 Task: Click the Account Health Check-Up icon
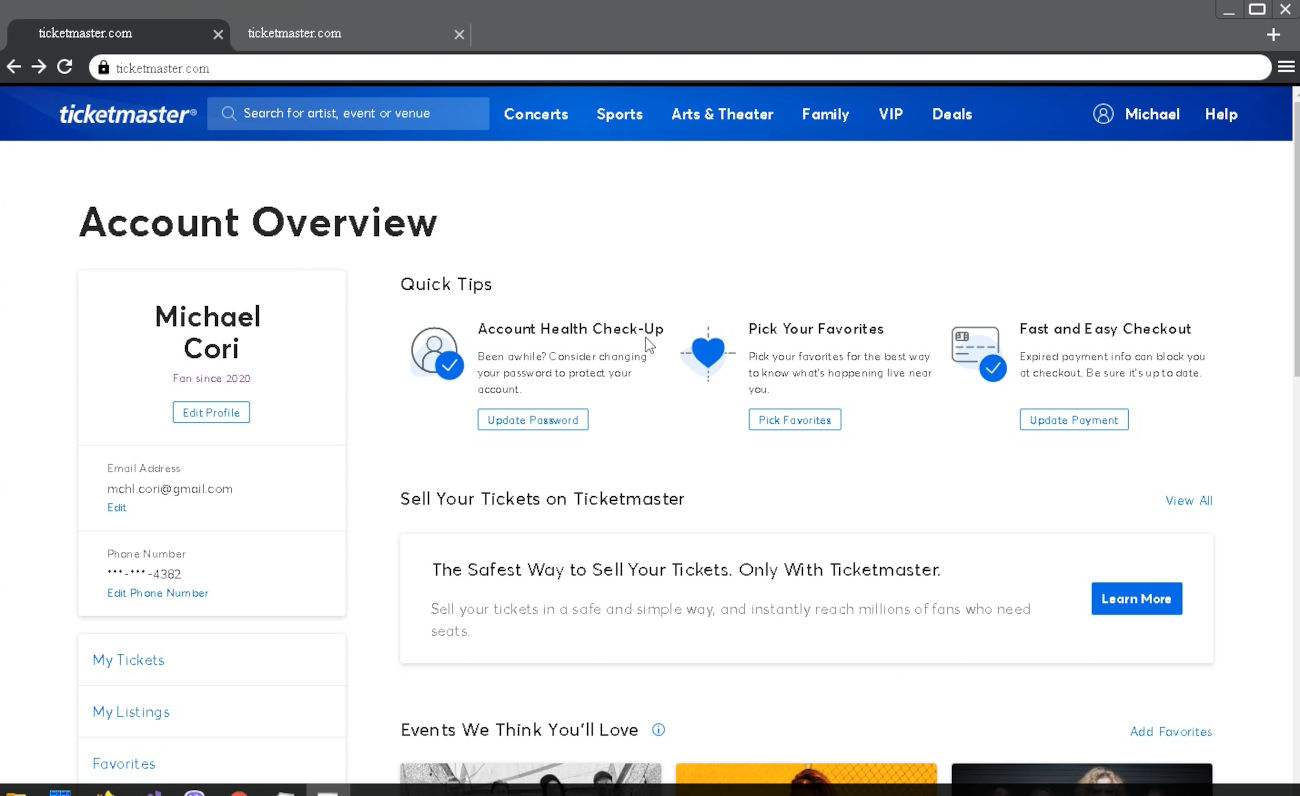point(436,353)
